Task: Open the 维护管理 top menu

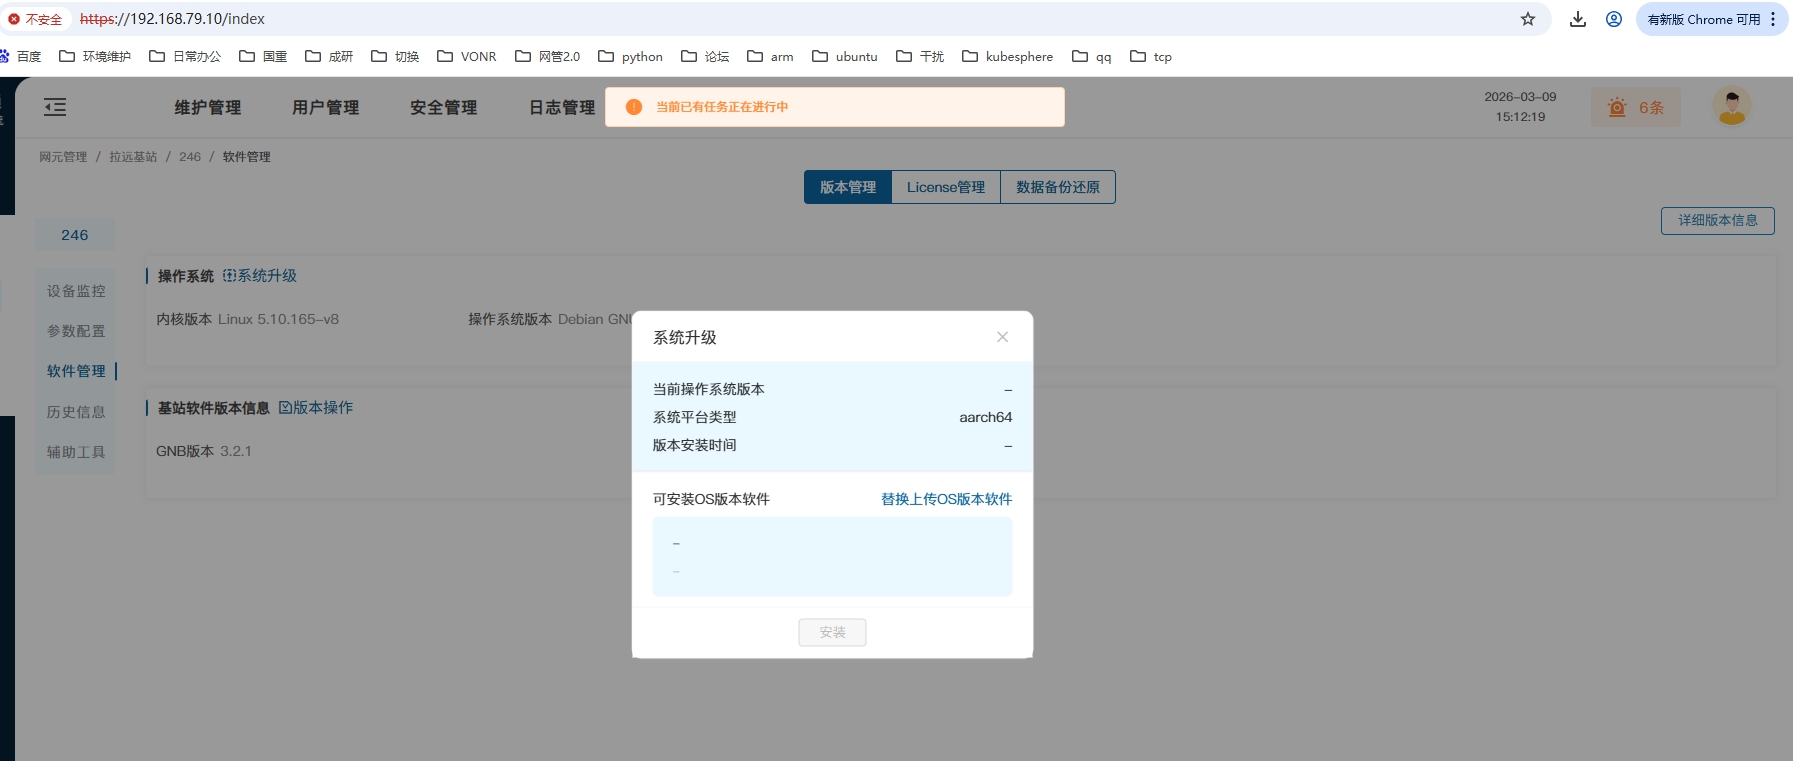Action: [208, 107]
